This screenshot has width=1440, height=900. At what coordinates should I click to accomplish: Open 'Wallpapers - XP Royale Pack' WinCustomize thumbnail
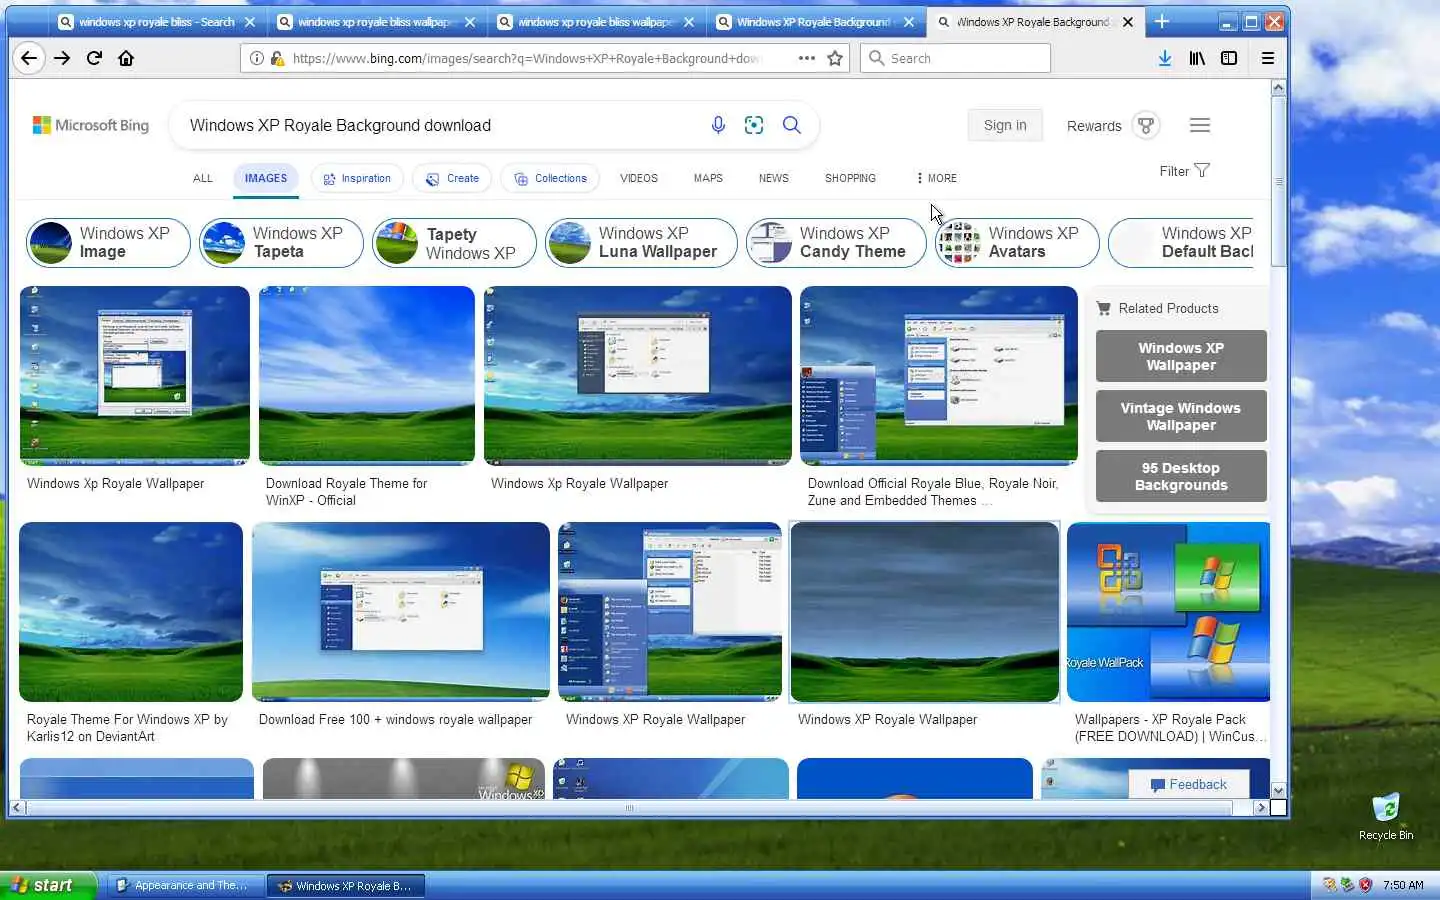(x=1168, y=612)
